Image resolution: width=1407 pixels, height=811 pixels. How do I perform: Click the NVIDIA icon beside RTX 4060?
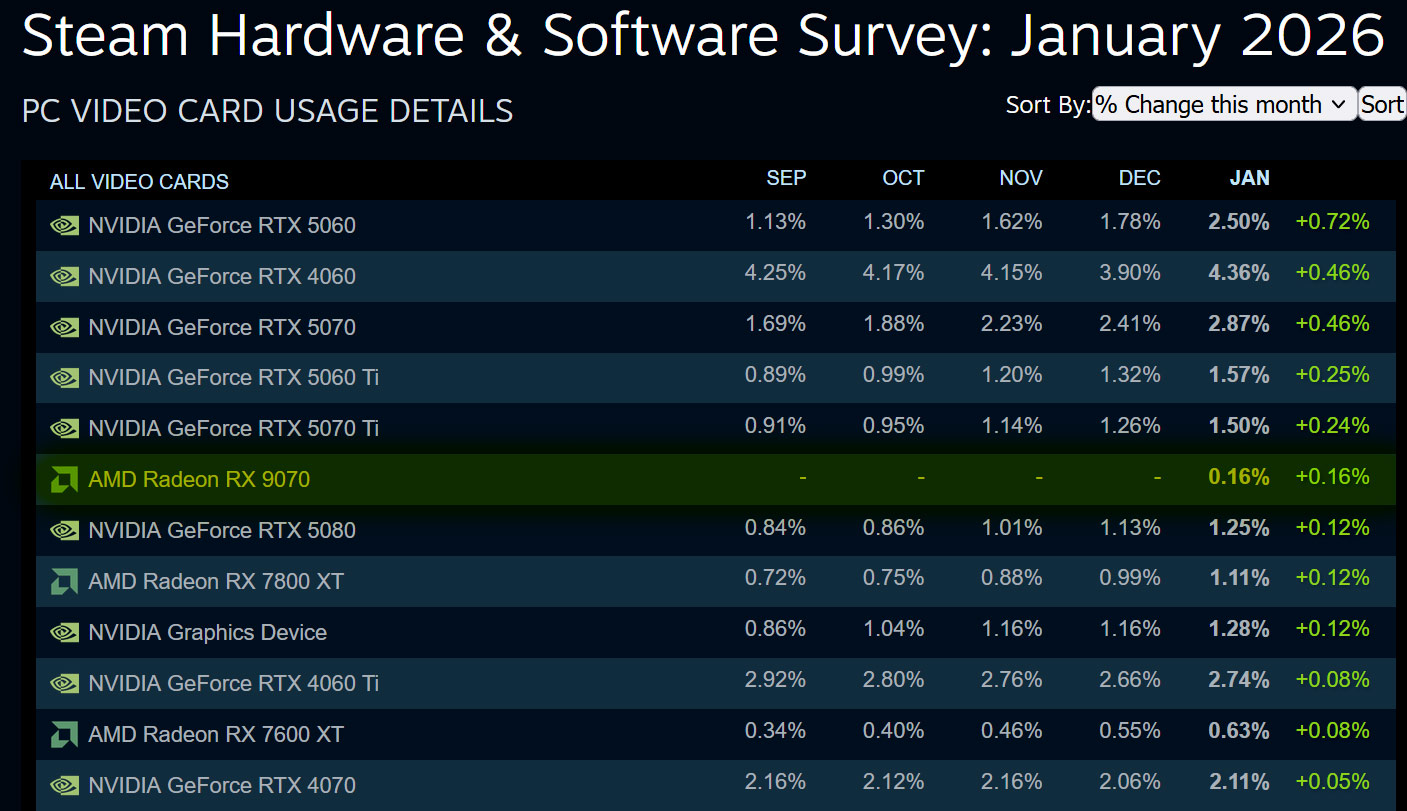(x=63, y=277)
